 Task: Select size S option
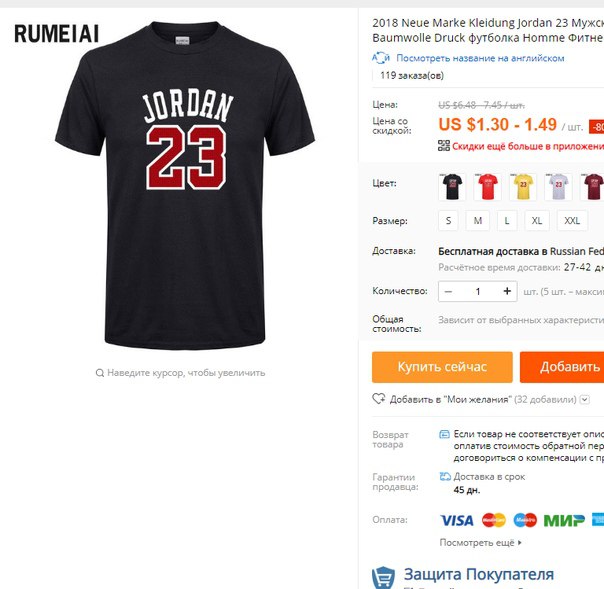coord(448,221)
